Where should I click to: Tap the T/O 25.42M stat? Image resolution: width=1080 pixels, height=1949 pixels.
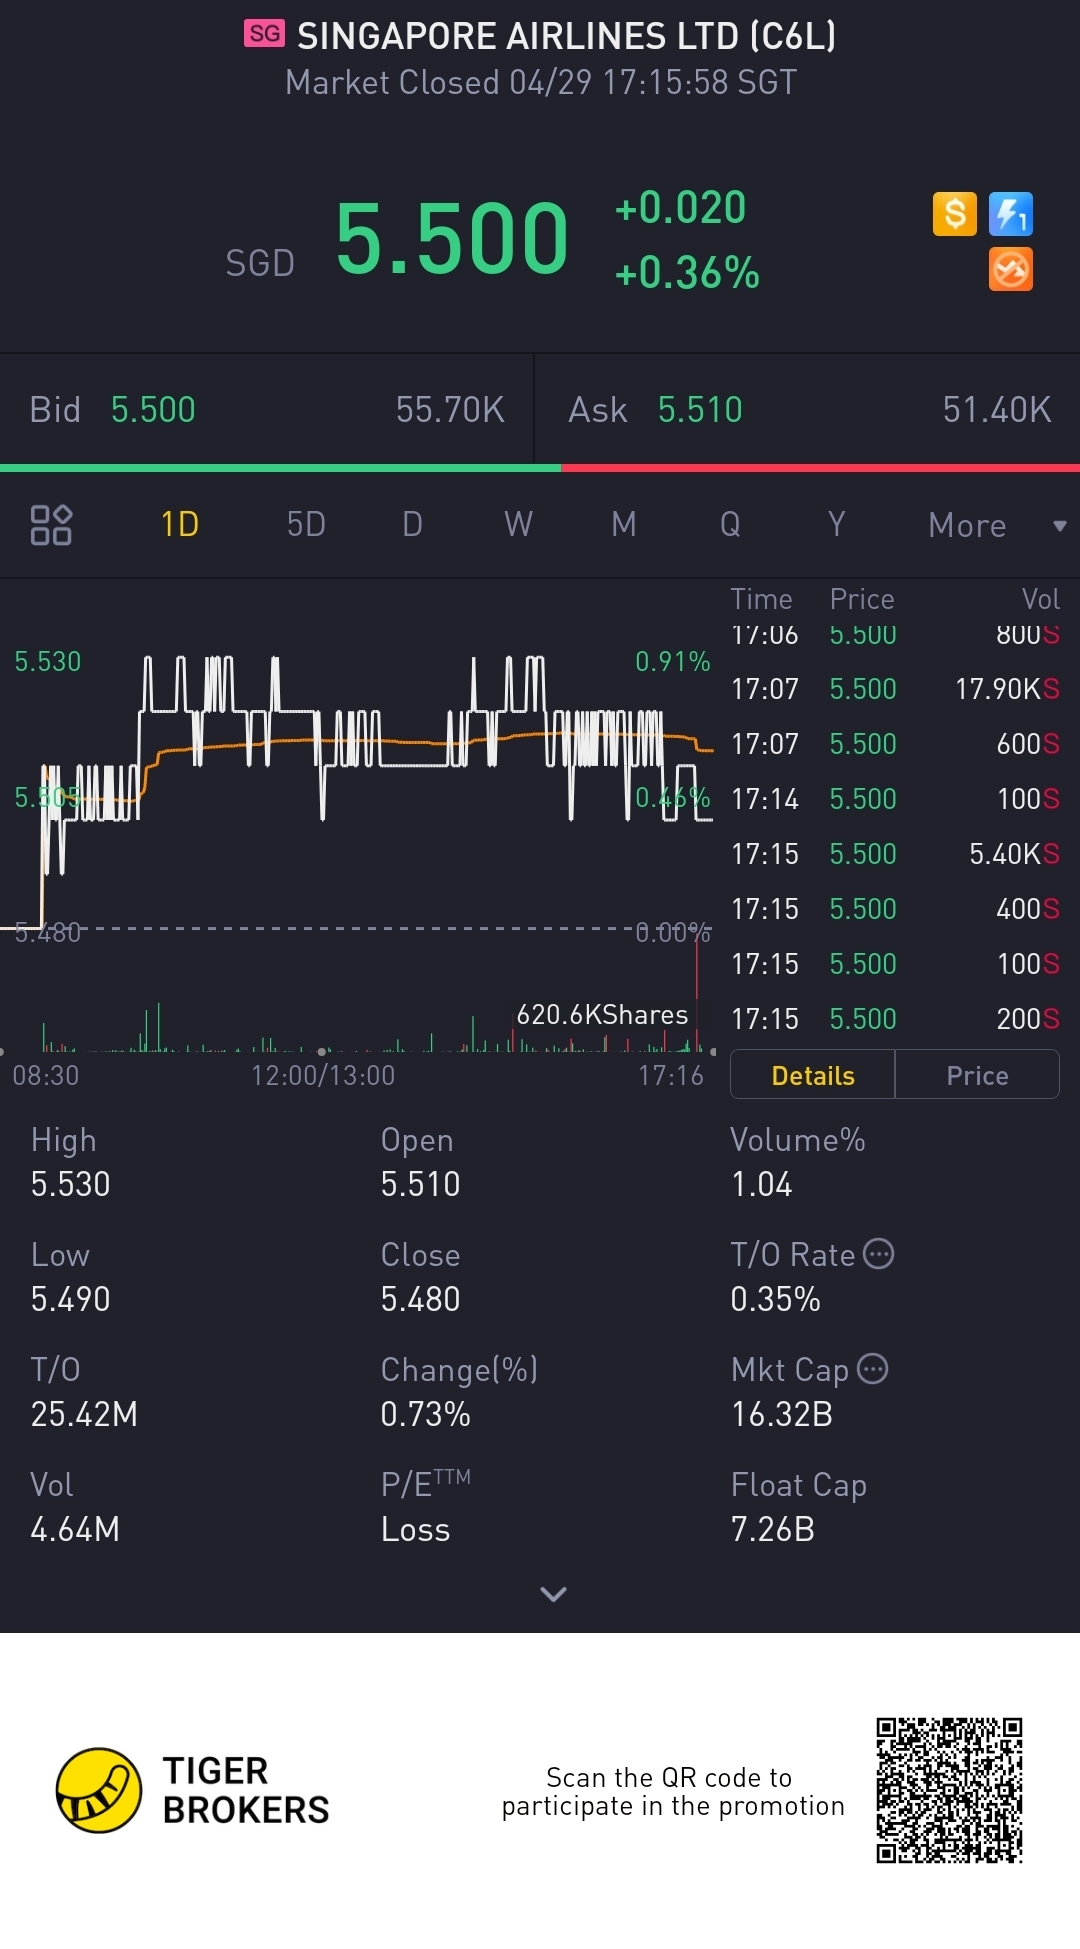point(84,1392)
